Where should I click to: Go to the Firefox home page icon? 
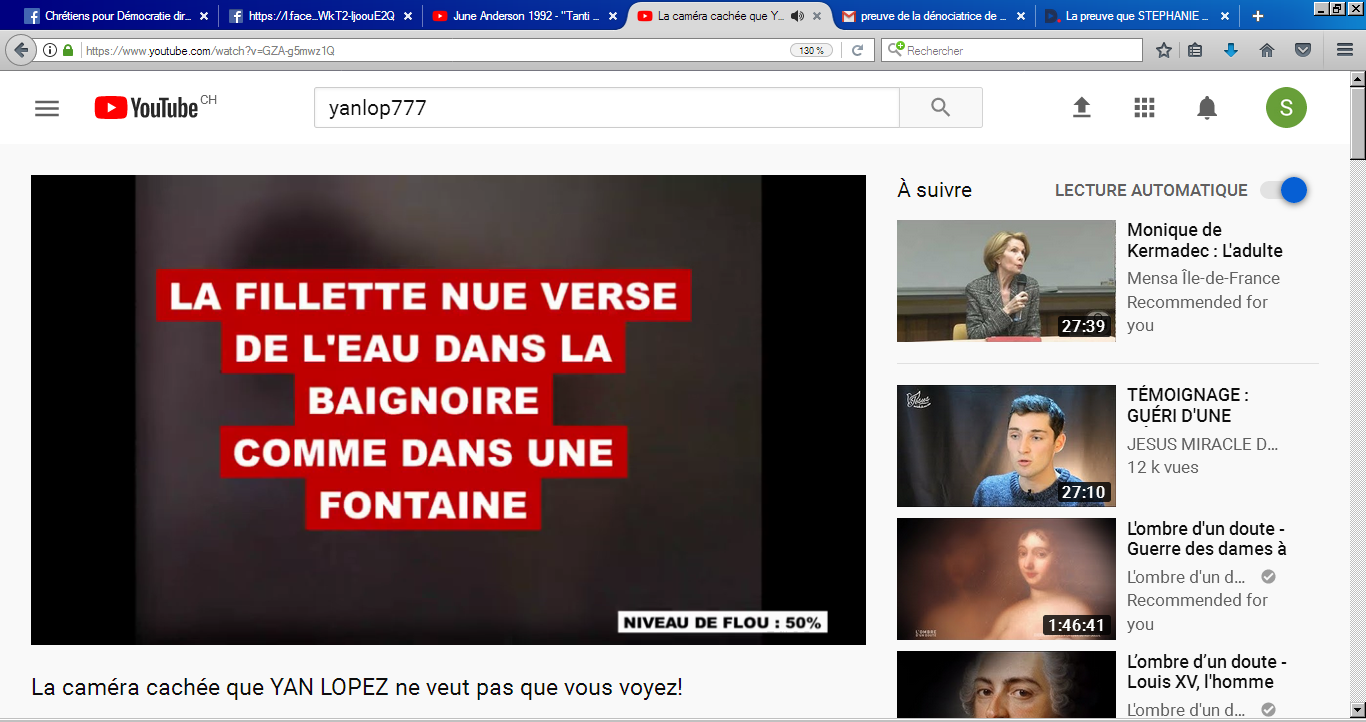coord(1267,50)
